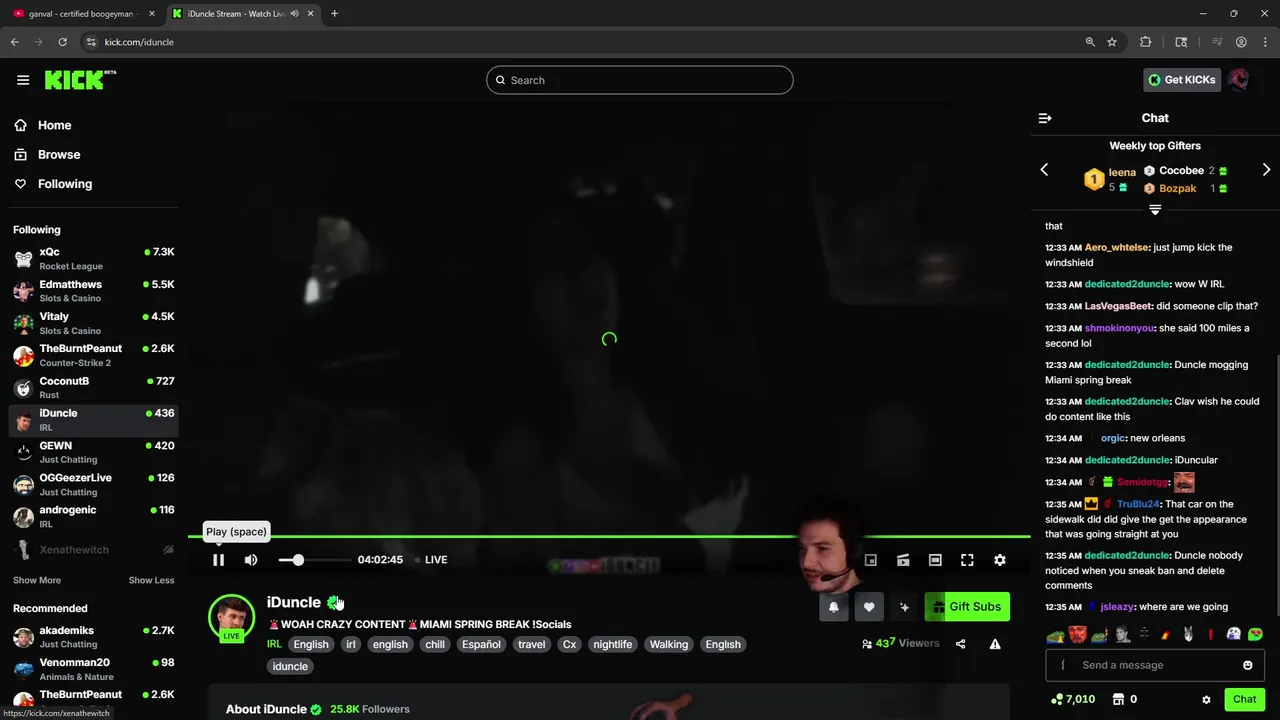Viewport: 1280px width, 720px height.
Task: Click the green IRL category link
Action: [x=274, y=644]
